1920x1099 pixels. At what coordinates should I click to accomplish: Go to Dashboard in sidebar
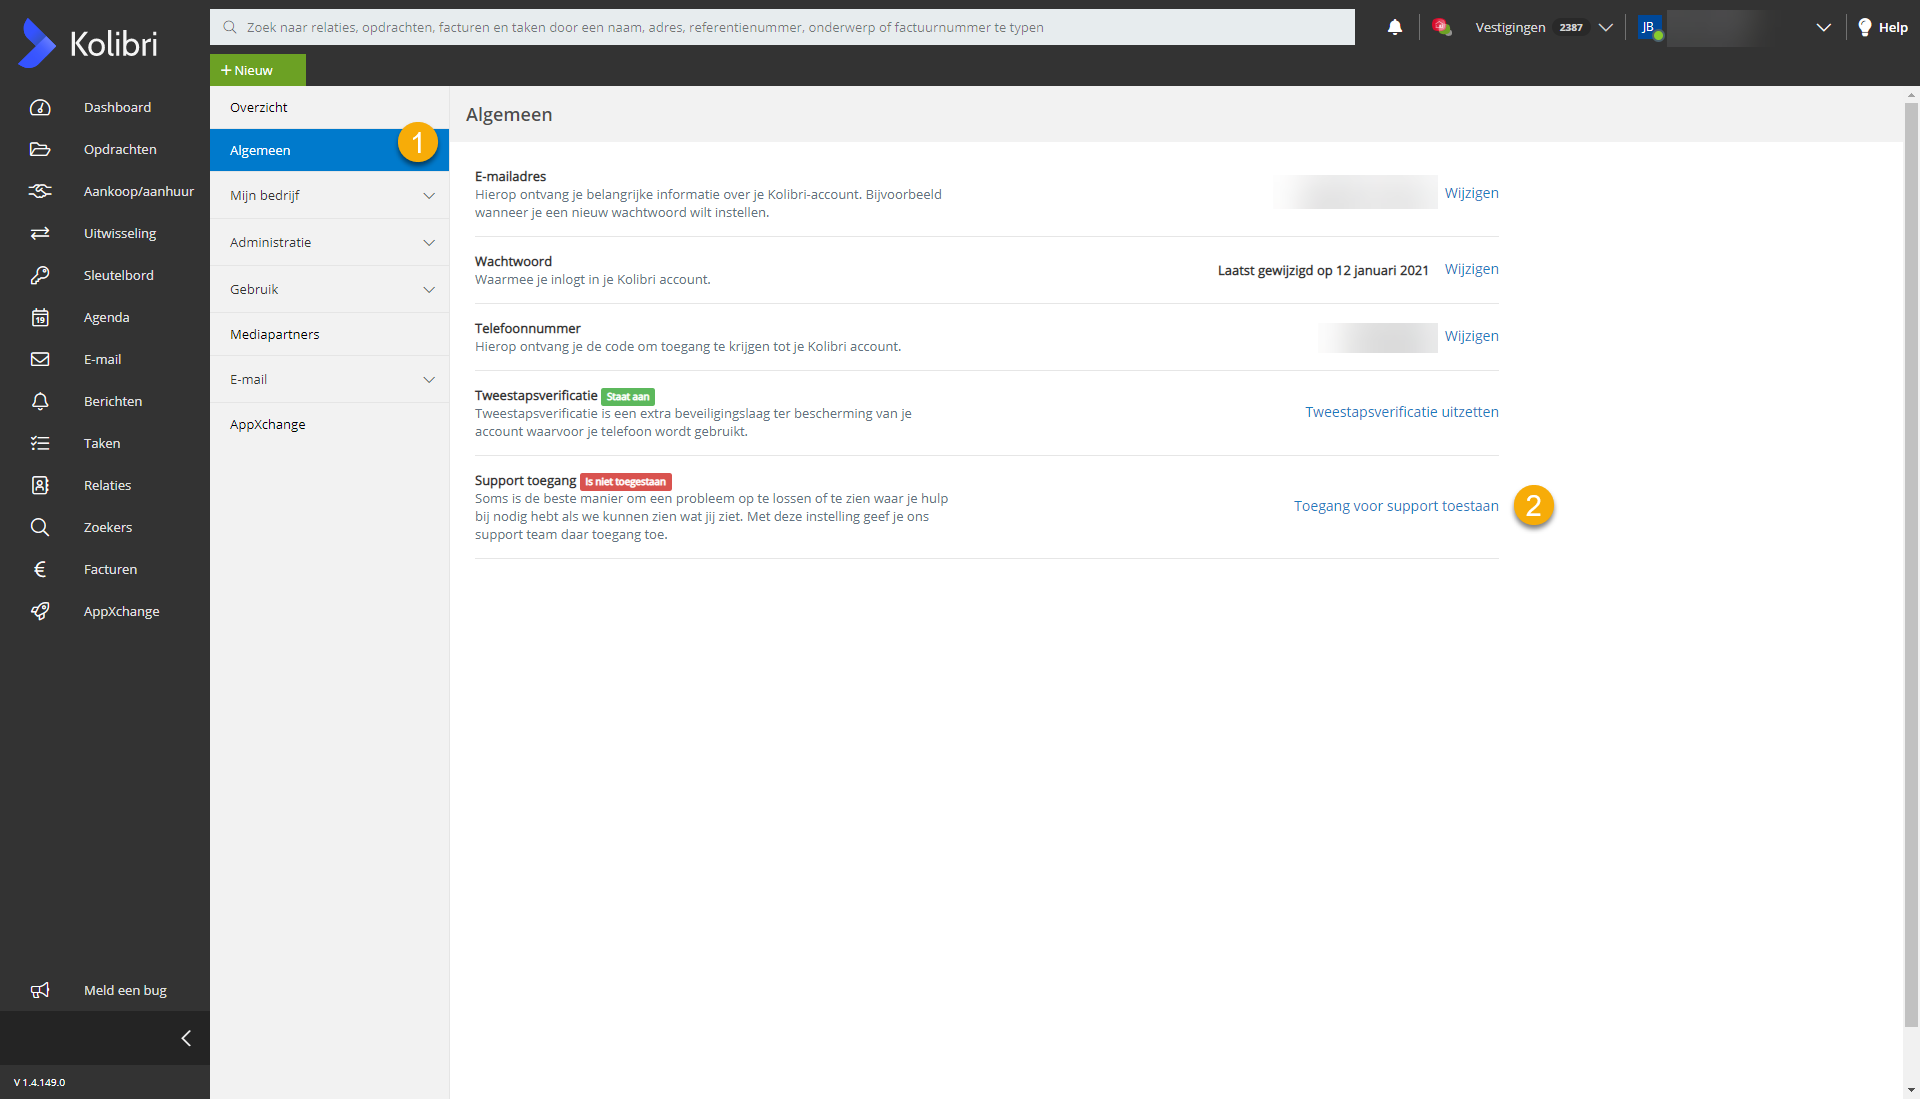[117, 107]
